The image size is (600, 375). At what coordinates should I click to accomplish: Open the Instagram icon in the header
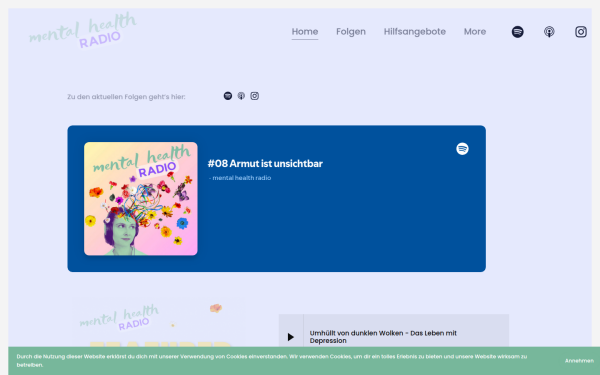point(581,32)
